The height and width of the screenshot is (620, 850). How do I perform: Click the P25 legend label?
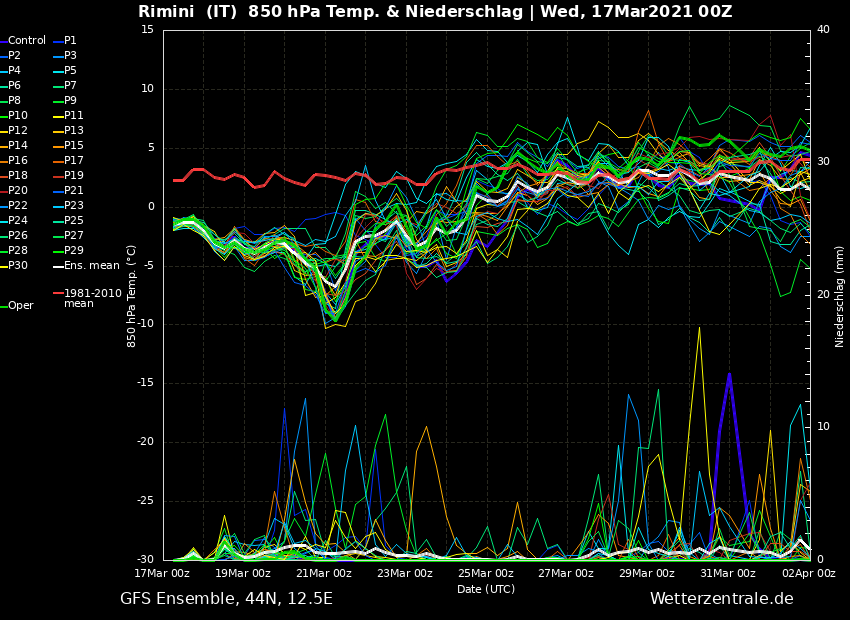coord(74,221)
